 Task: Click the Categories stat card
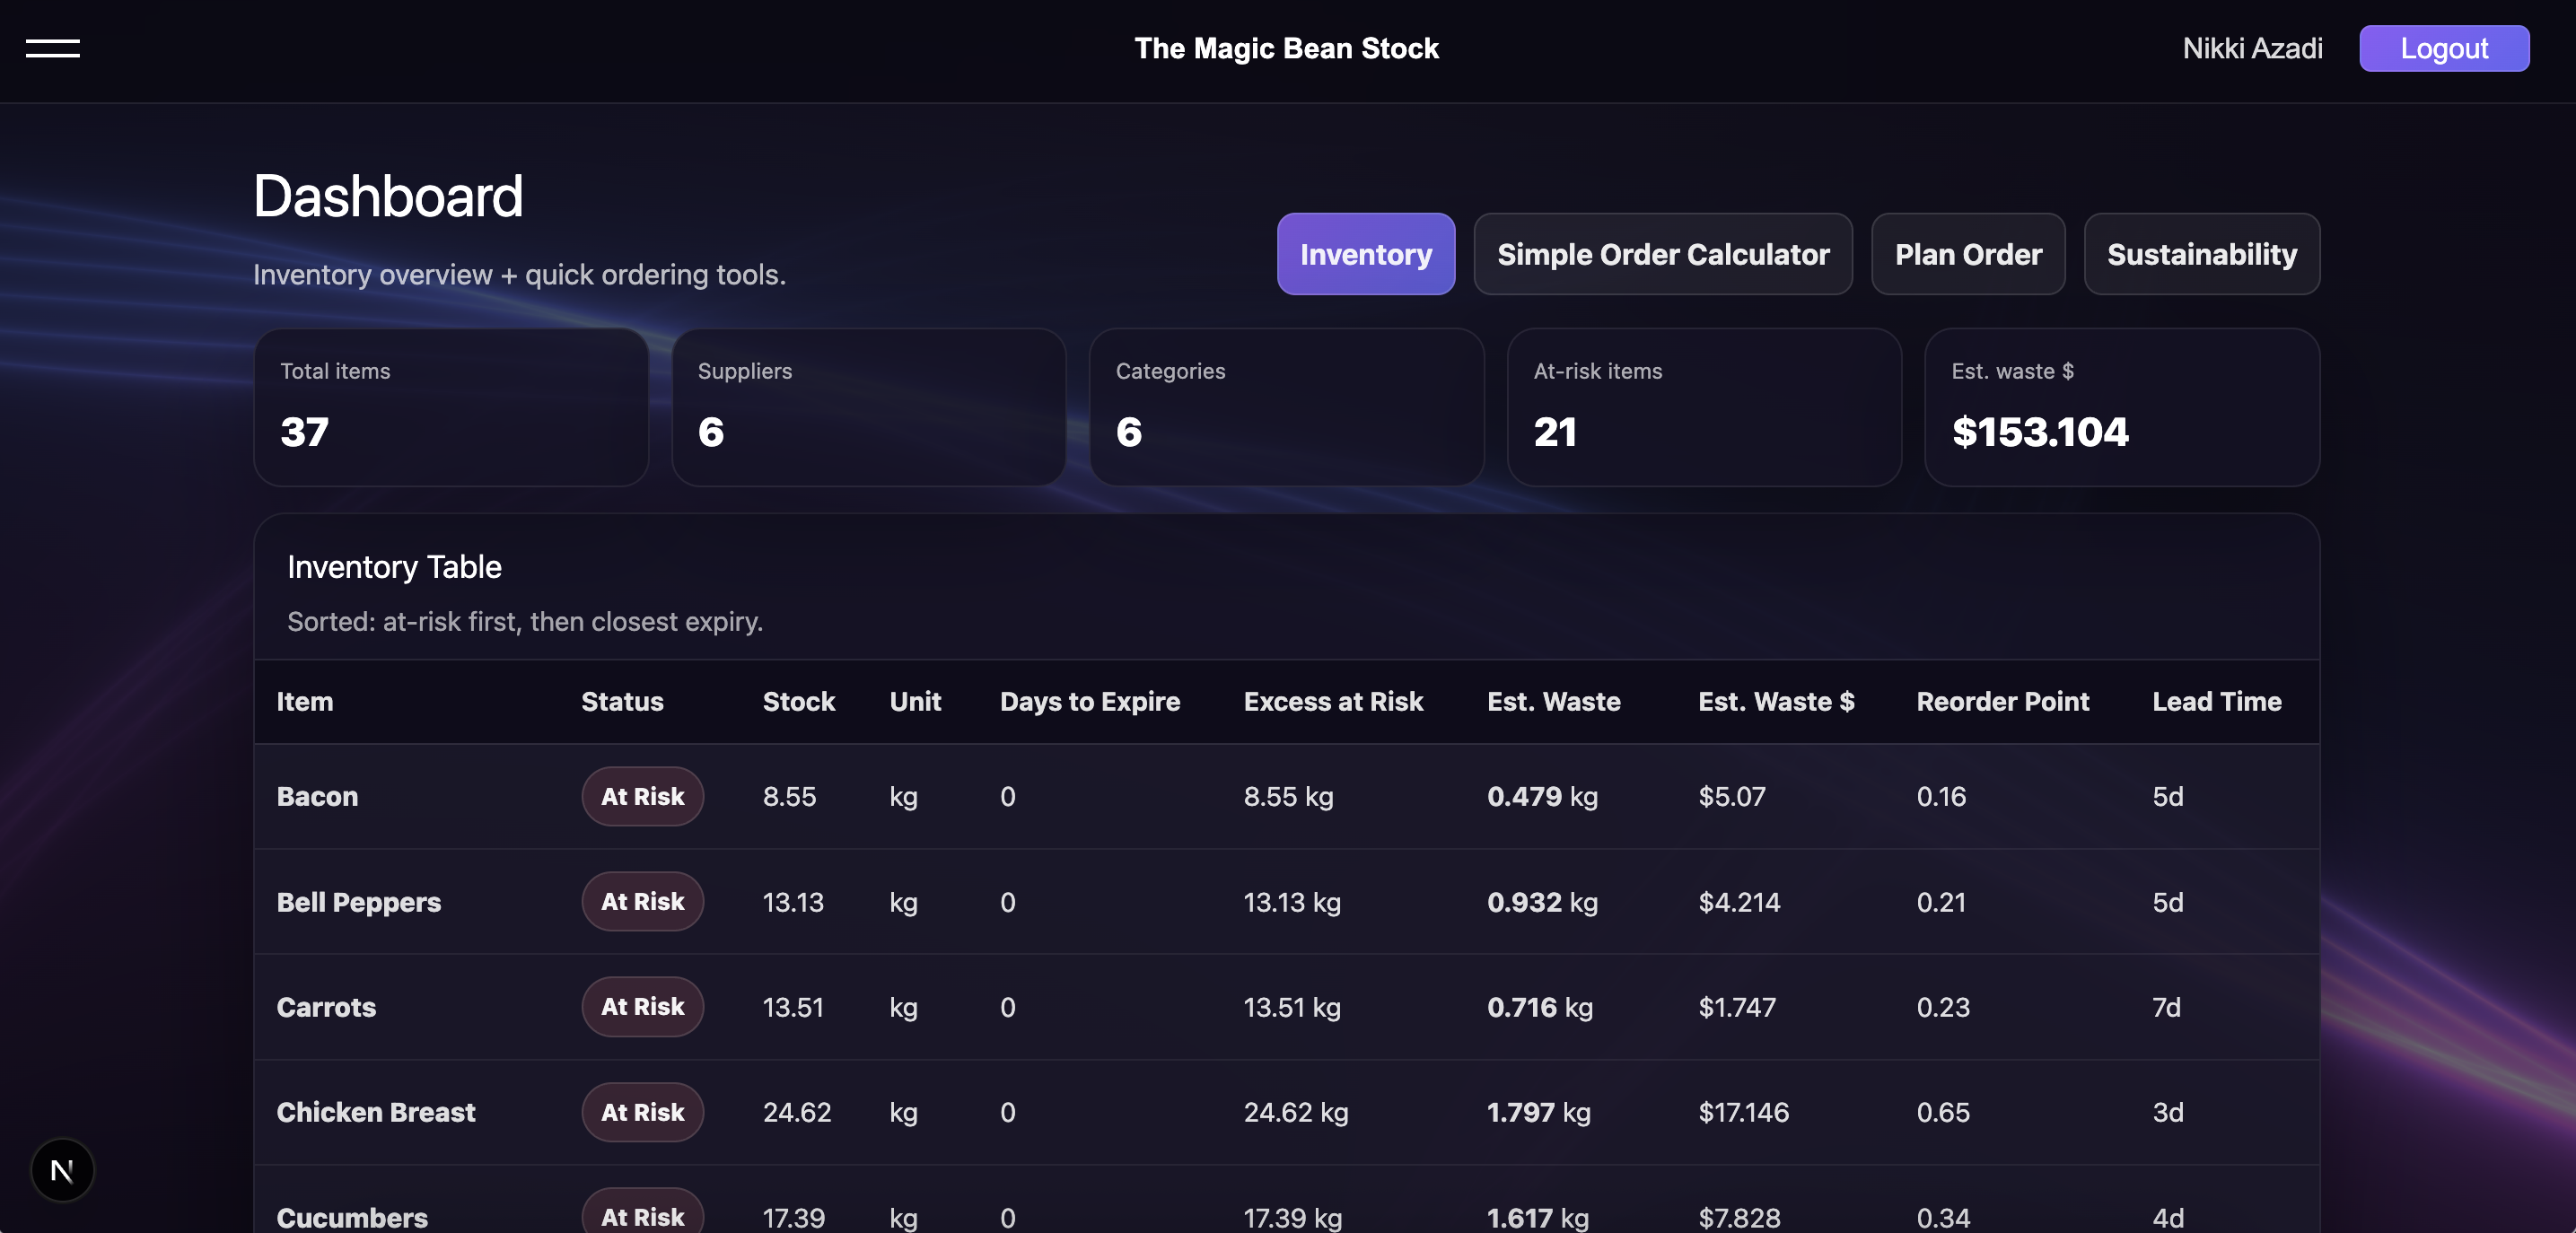[x=1286, y=407]
